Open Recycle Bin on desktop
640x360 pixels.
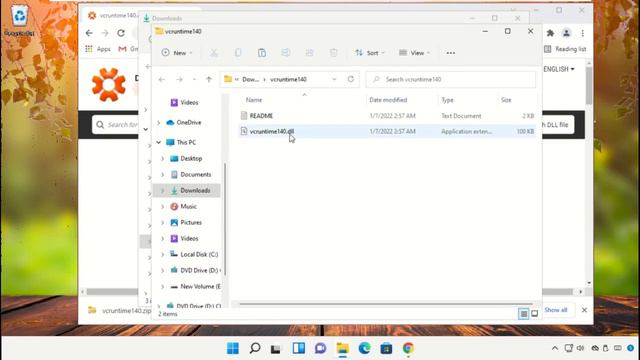[19, 20]
